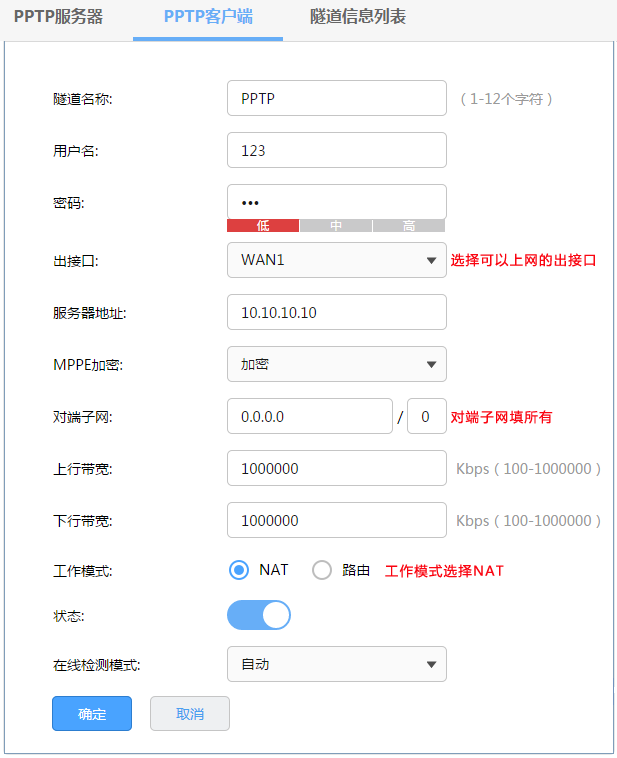Click the 隧道名称 input field
The height and width of the screenshot is (758, 617).
(x=337, y=98)
